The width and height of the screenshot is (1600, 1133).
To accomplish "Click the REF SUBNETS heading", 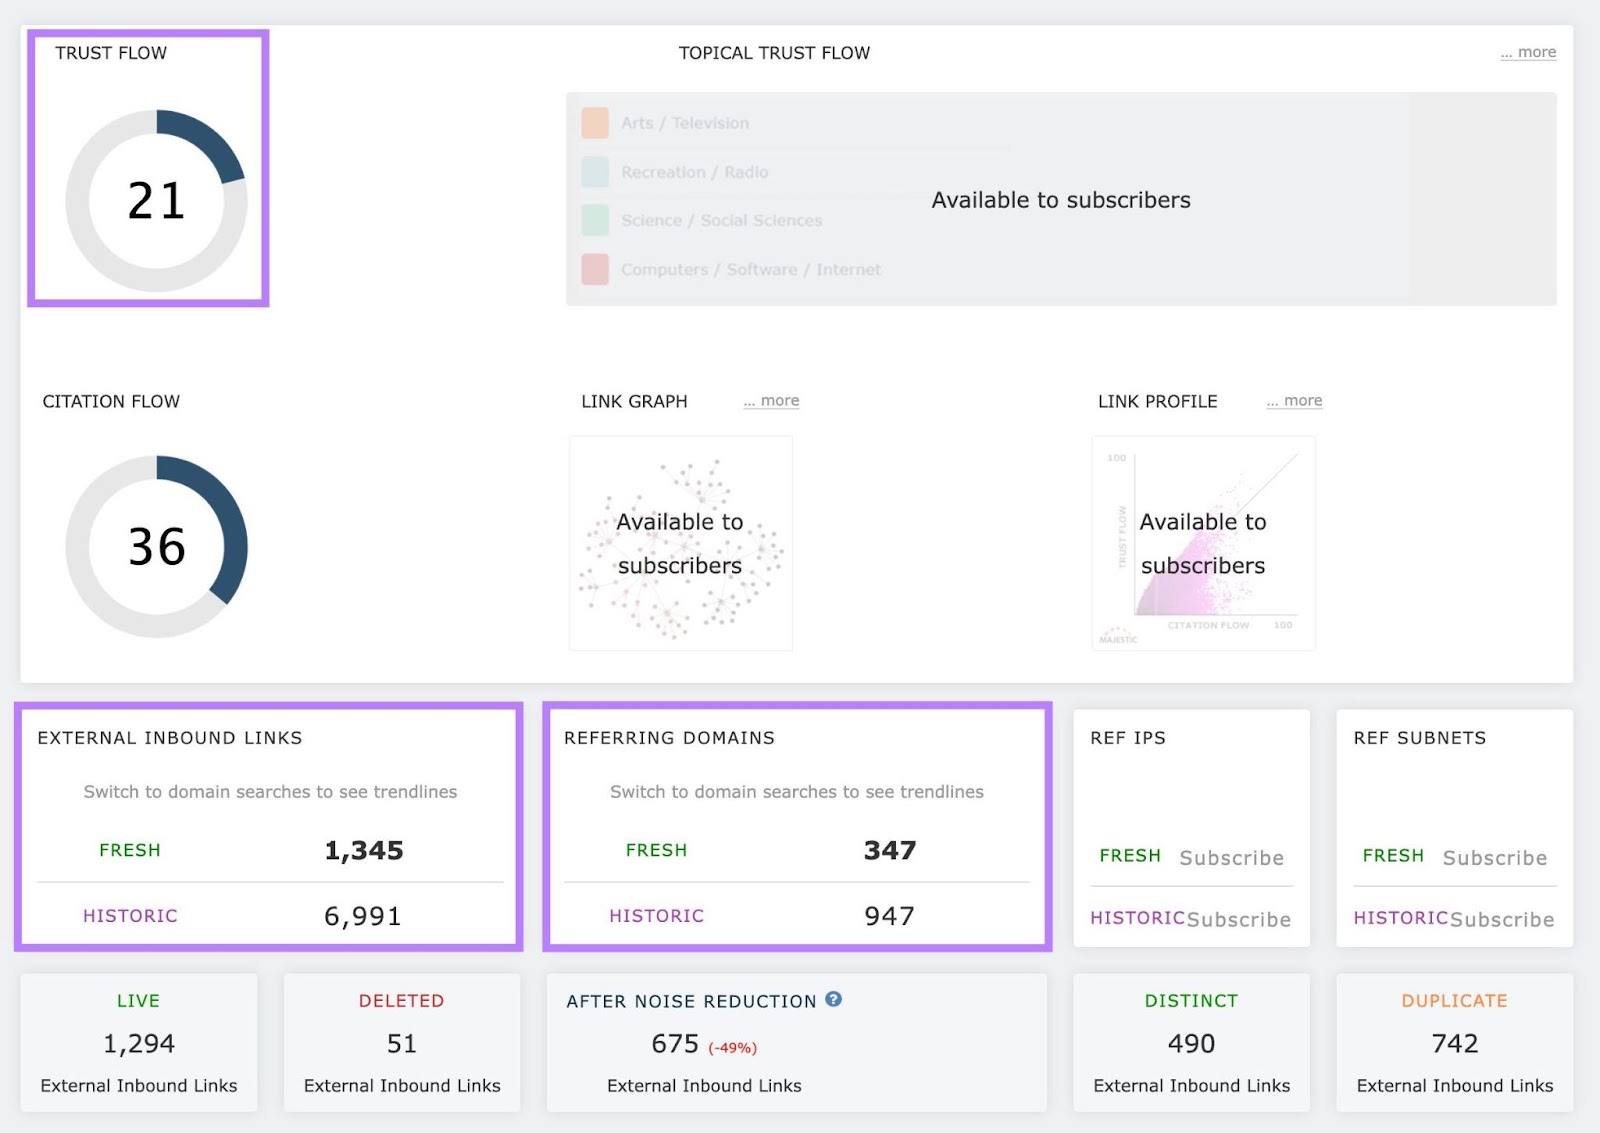I will 1420,738.
